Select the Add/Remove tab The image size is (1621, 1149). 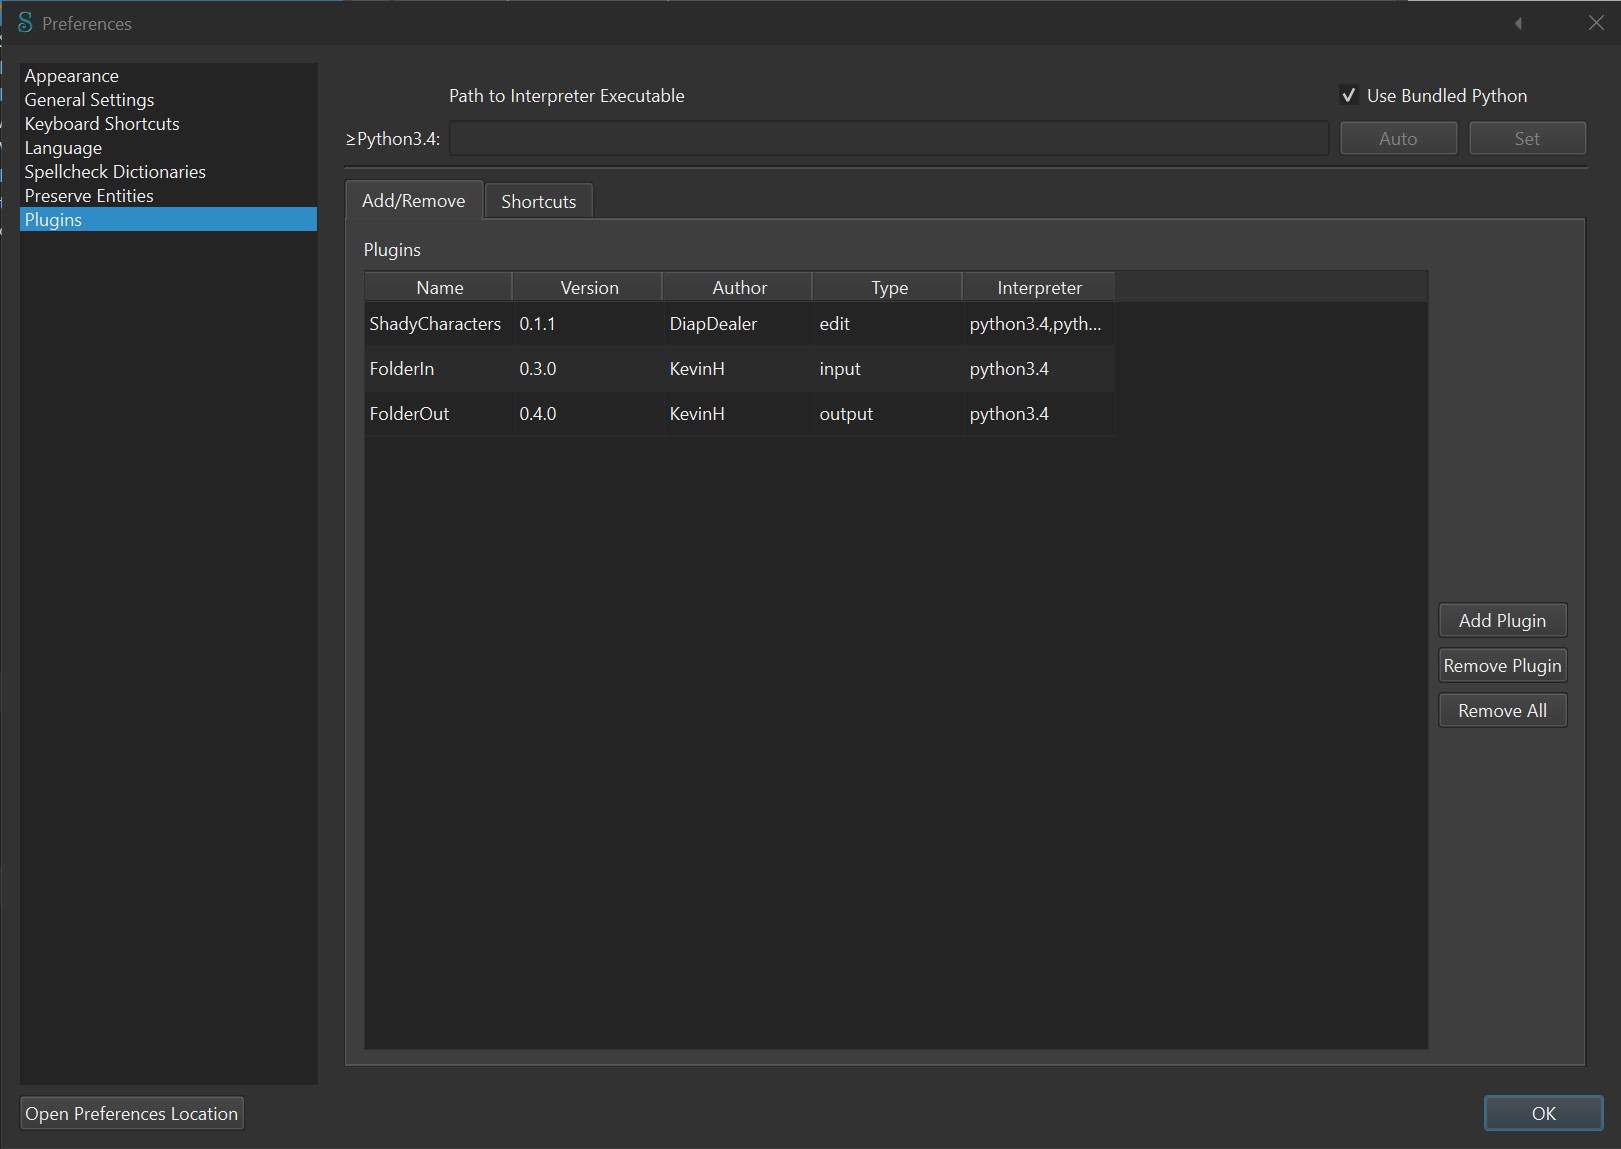[413, 201]
